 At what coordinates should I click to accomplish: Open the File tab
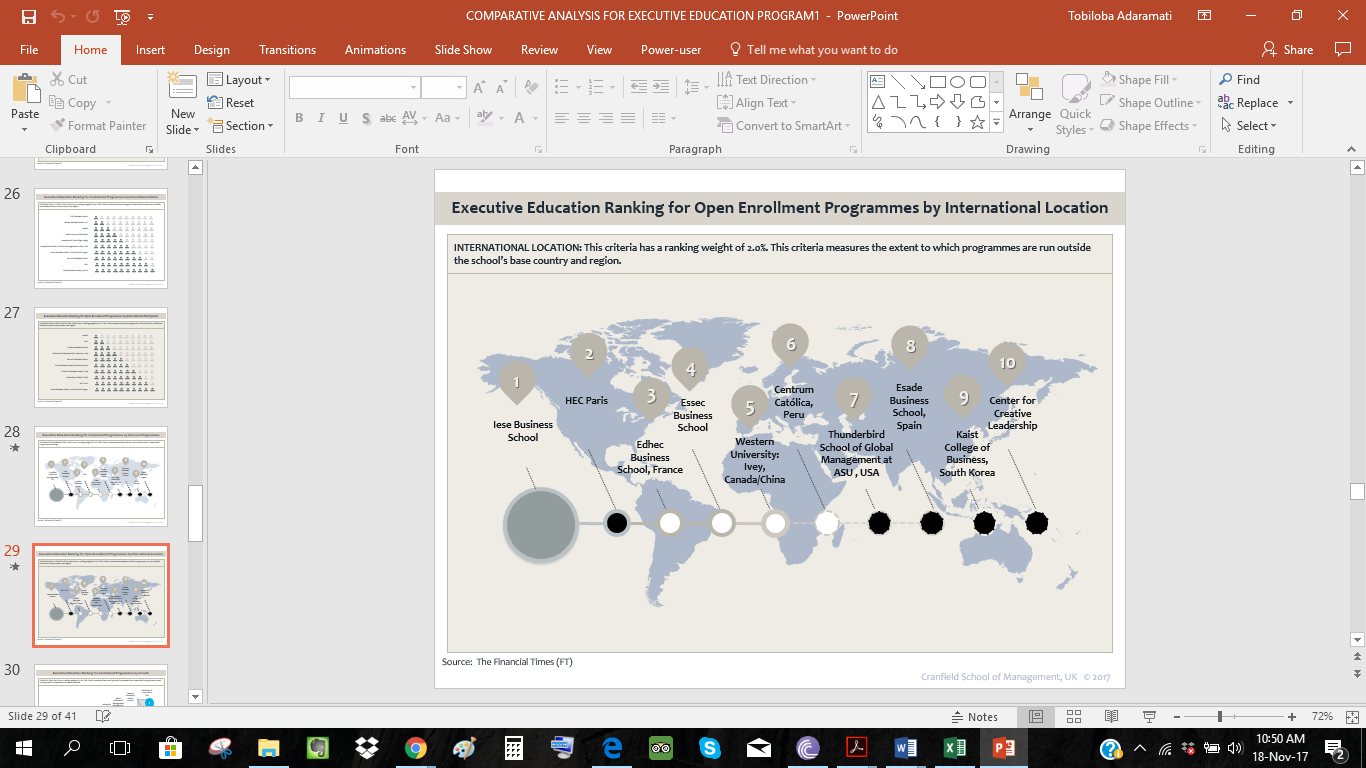point(29,50)
